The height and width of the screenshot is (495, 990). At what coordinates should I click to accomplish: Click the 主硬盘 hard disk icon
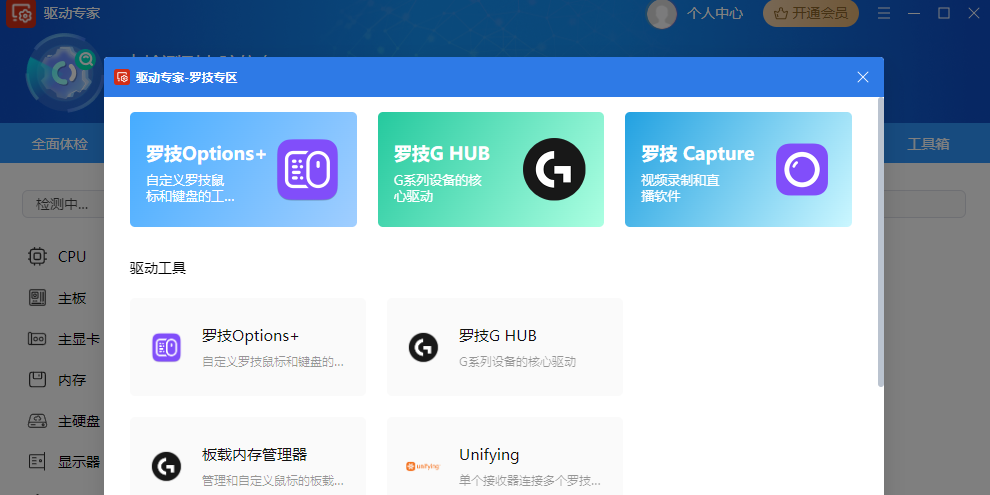point(37,420)
